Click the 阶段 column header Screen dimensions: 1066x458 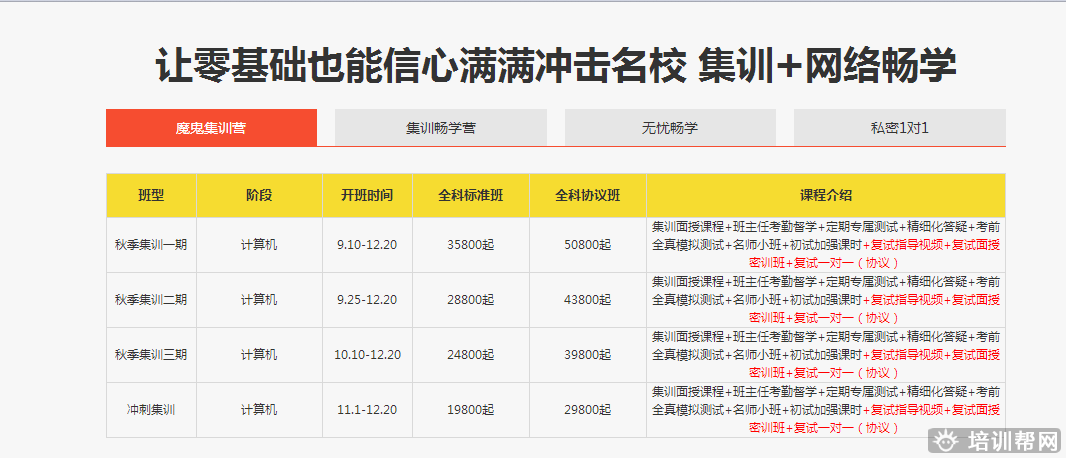[259, 195]
